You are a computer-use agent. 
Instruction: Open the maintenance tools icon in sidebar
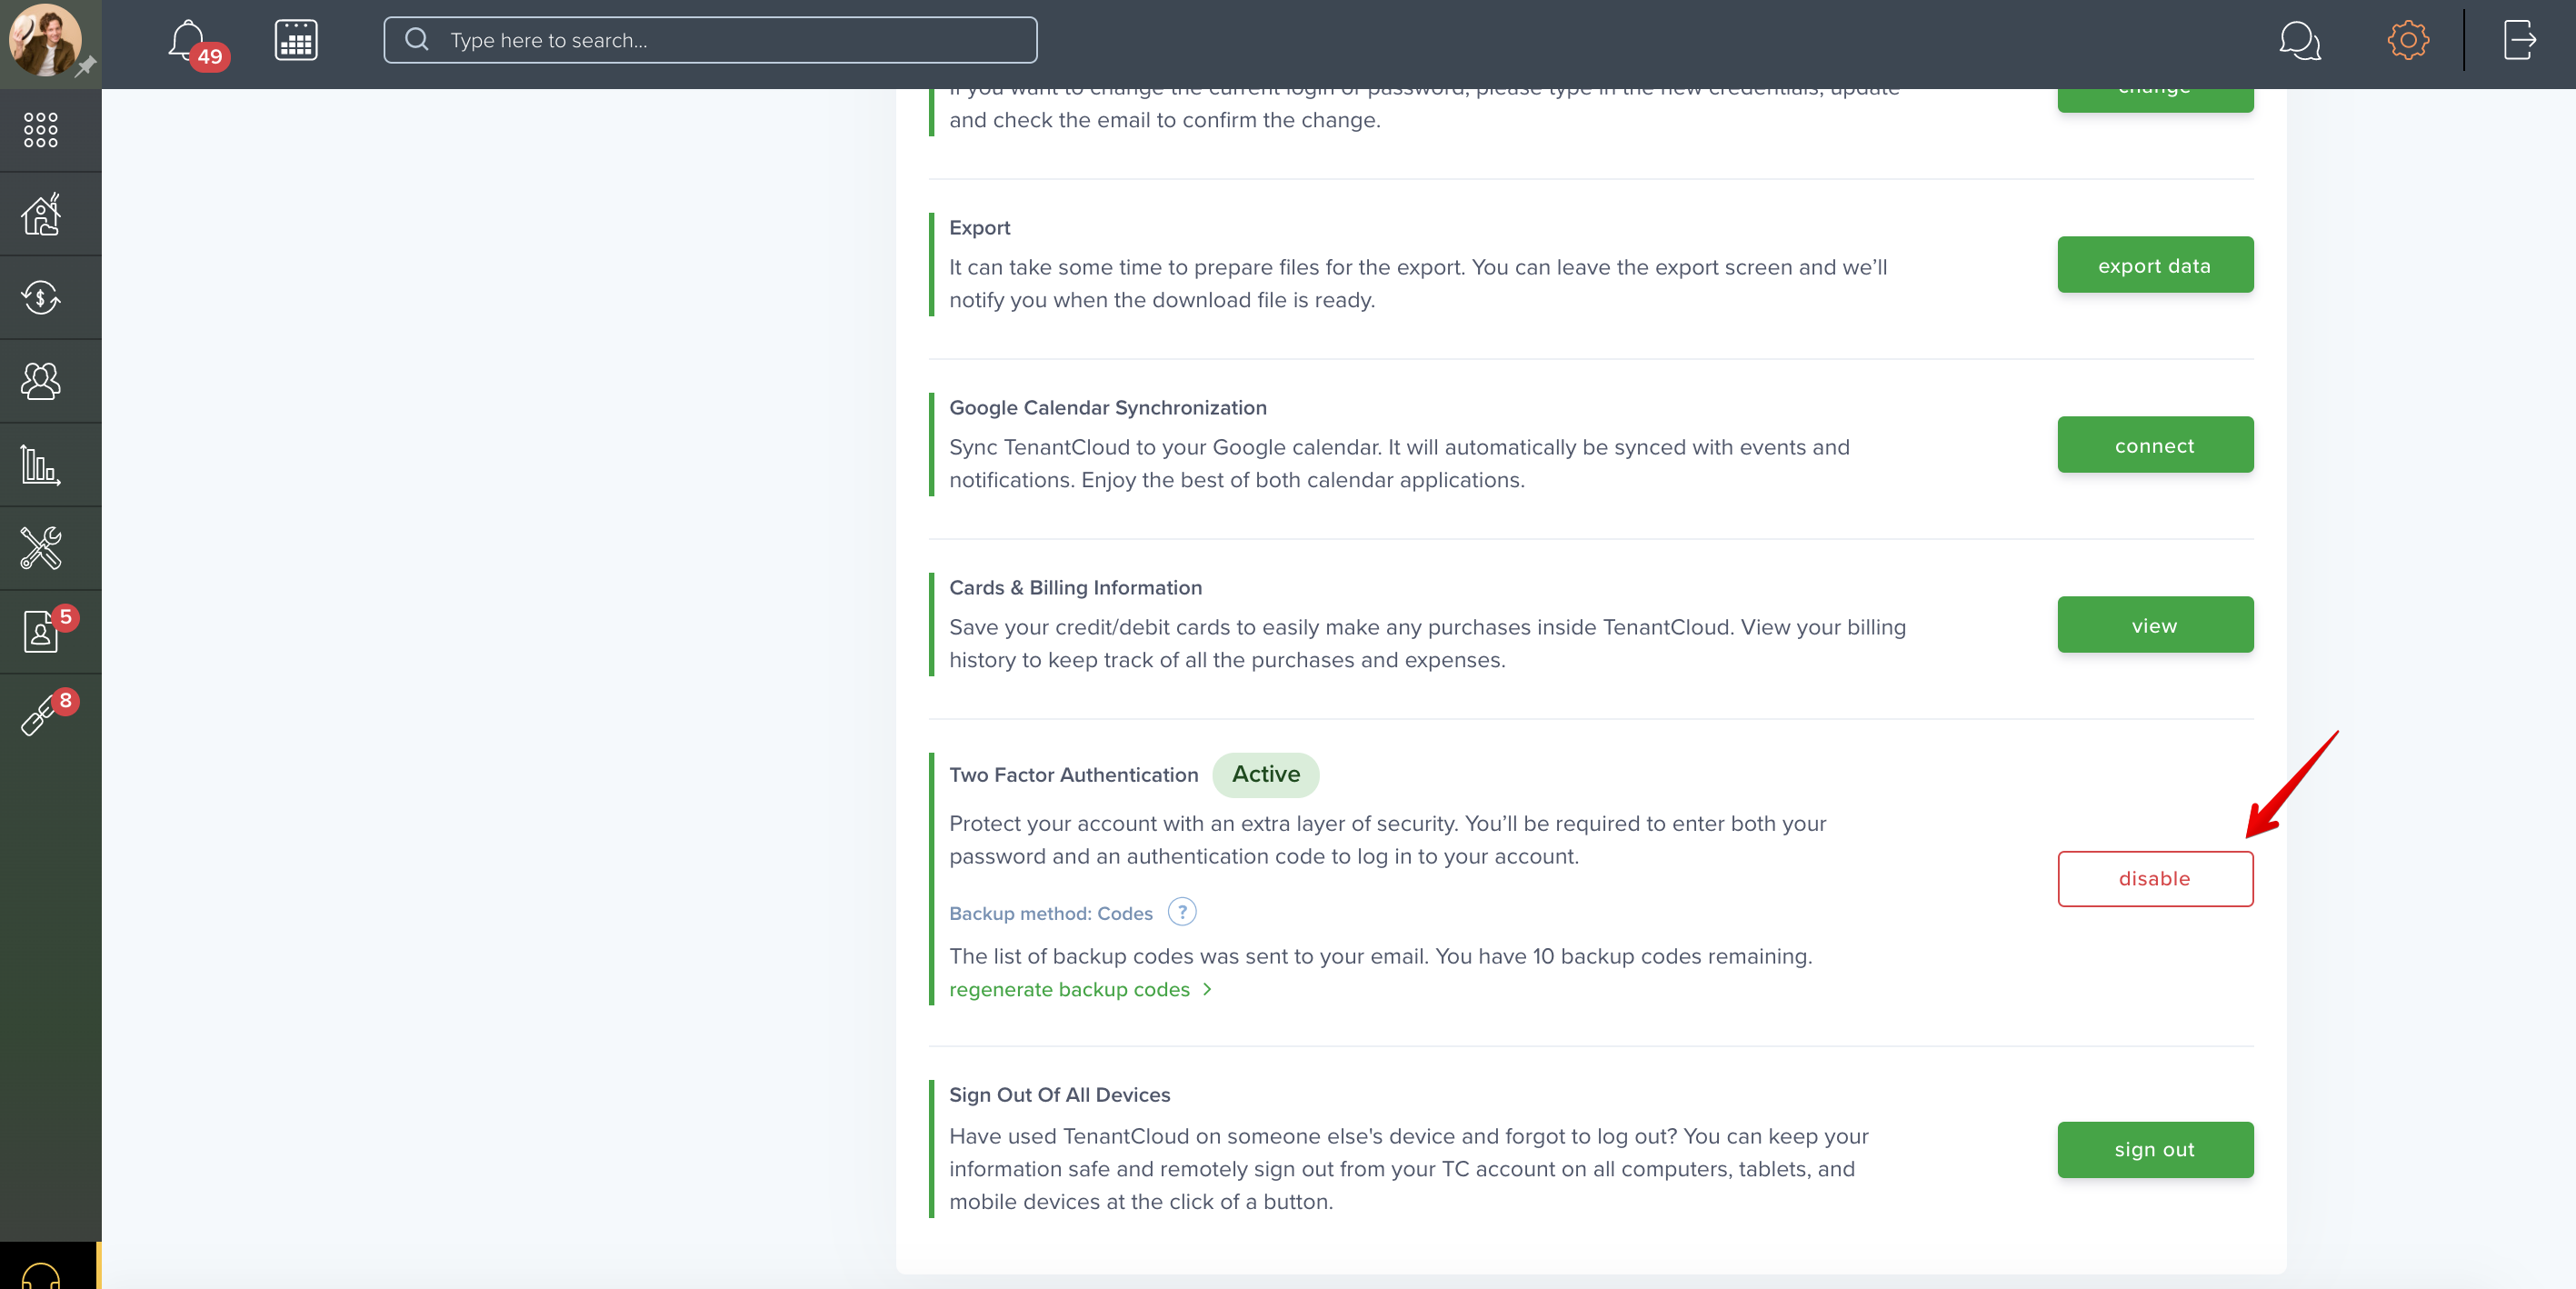(x=41, y=548)
